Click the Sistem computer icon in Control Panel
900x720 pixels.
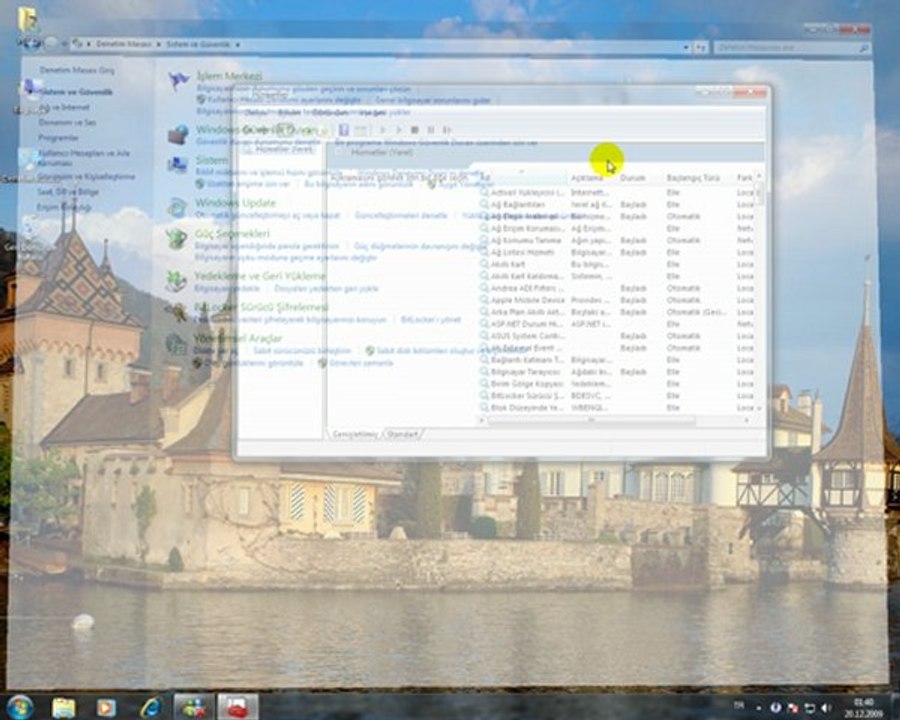click(177, 165)
